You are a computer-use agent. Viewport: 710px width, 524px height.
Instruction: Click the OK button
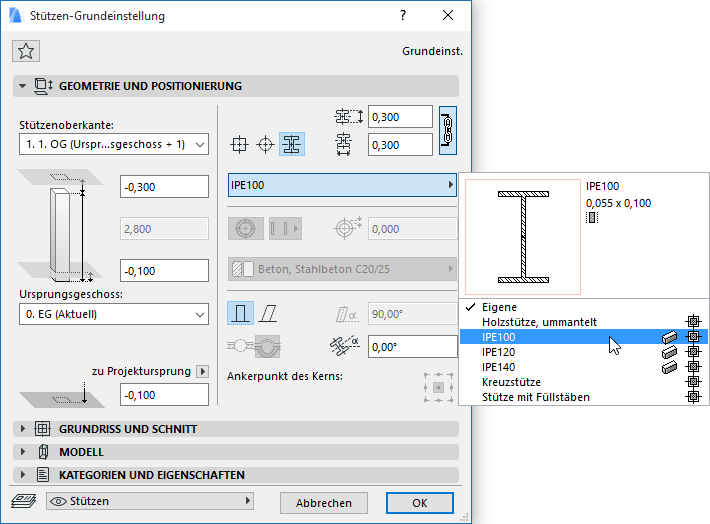click(x=420, y=503)
